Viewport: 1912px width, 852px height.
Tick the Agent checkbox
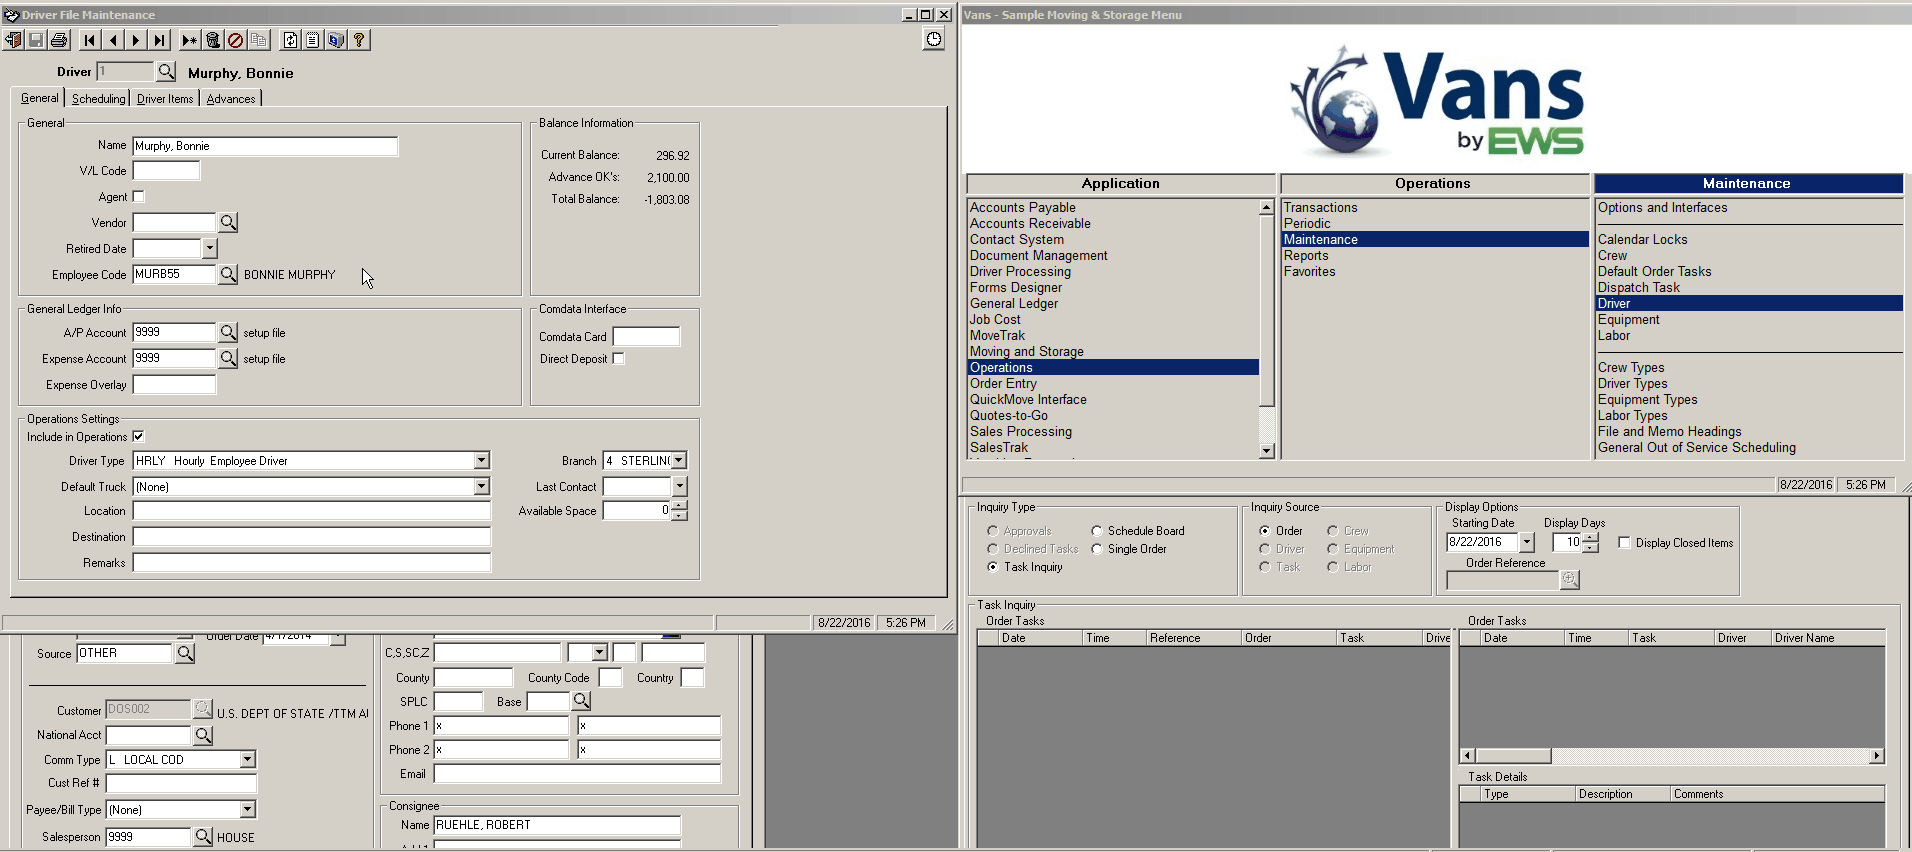click(x=139, y=197)
